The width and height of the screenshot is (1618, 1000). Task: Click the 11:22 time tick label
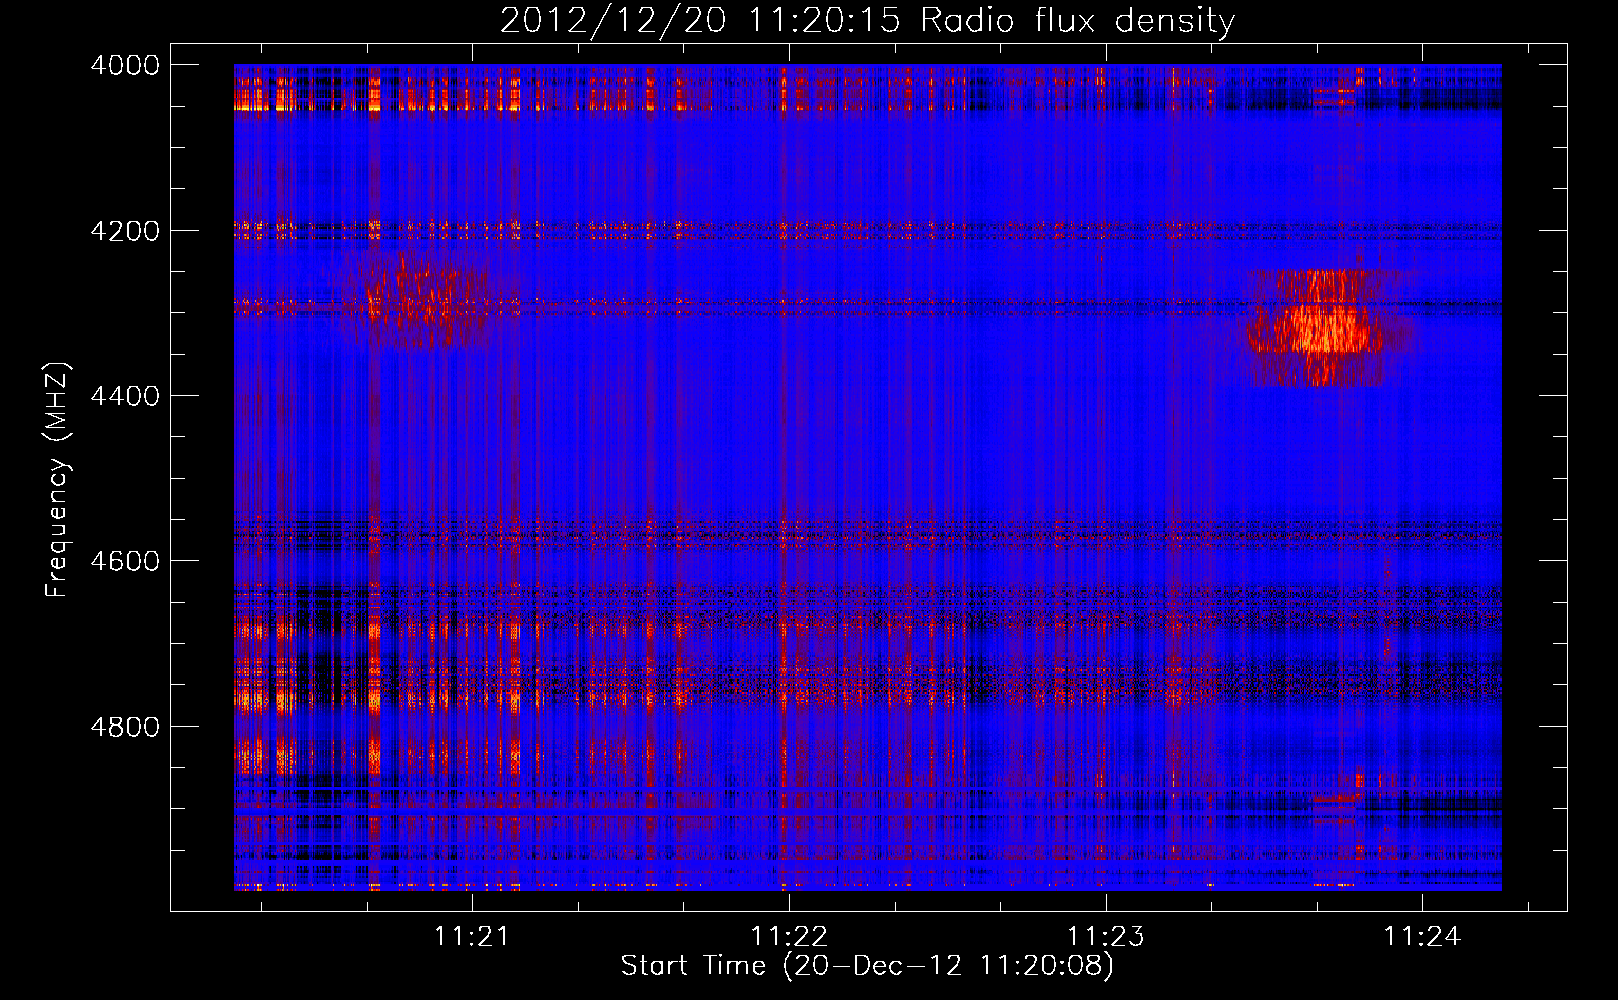pos(789,937)
